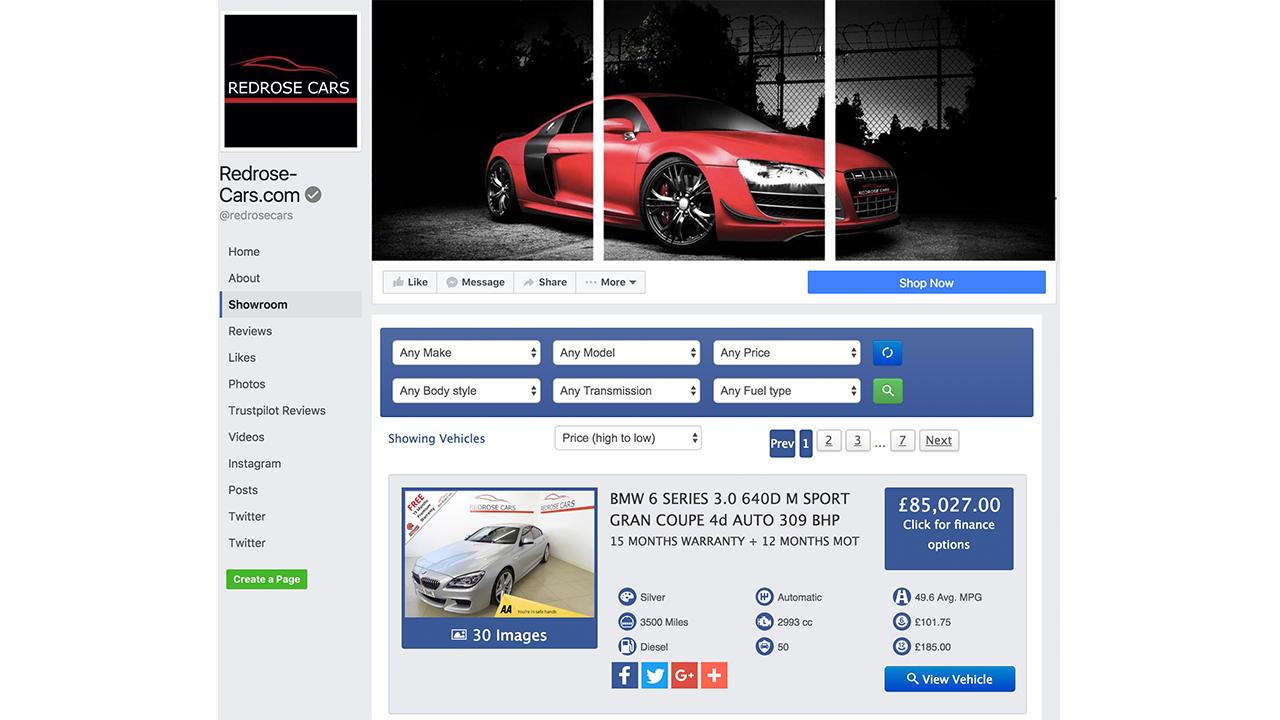
Task: Open the Any Price dropdown
Action: 787,353
